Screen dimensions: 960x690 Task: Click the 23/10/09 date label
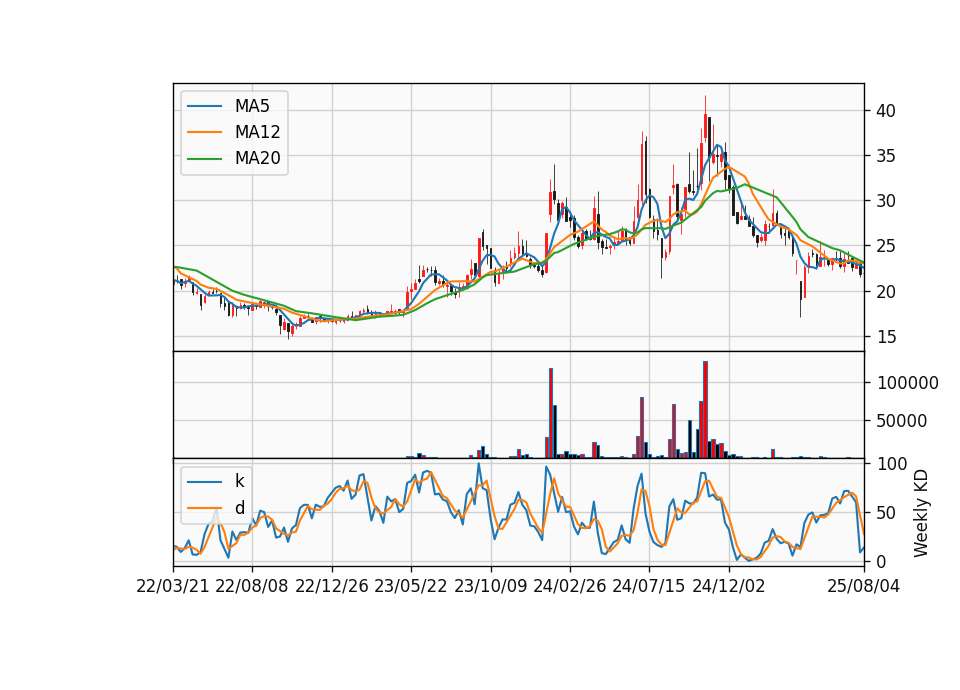[490, 586]
